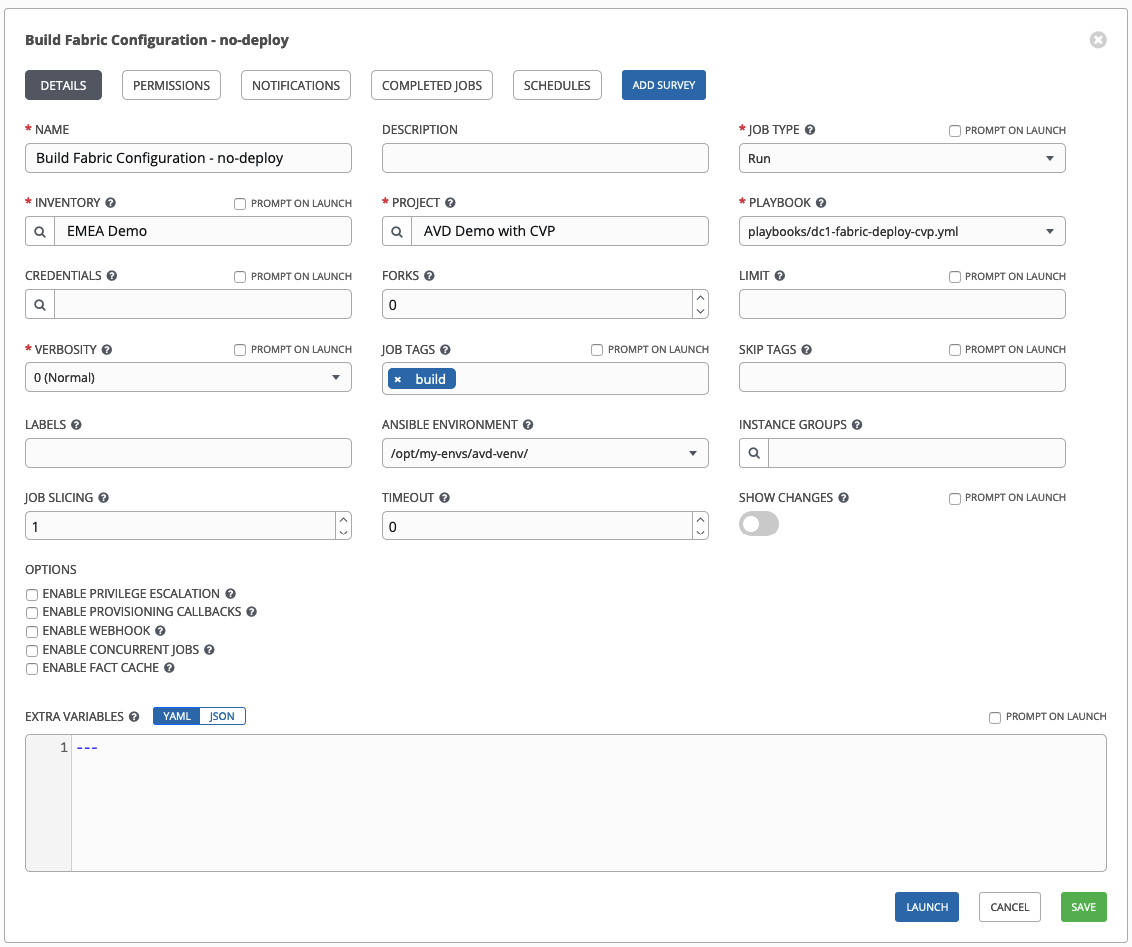The image size is (1132, 947).
Task: Enable the Show Changes toggle
Action: click(x=759, y=523)
